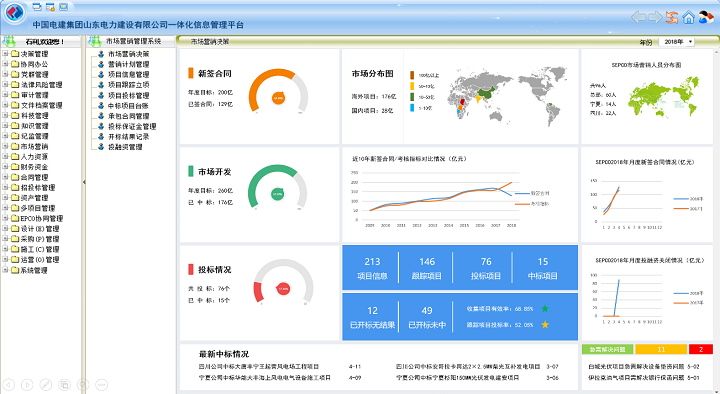Open 项目投标管理 in the marketing menu
This screenshot has height=394, width=720.
tap(129, 96)
